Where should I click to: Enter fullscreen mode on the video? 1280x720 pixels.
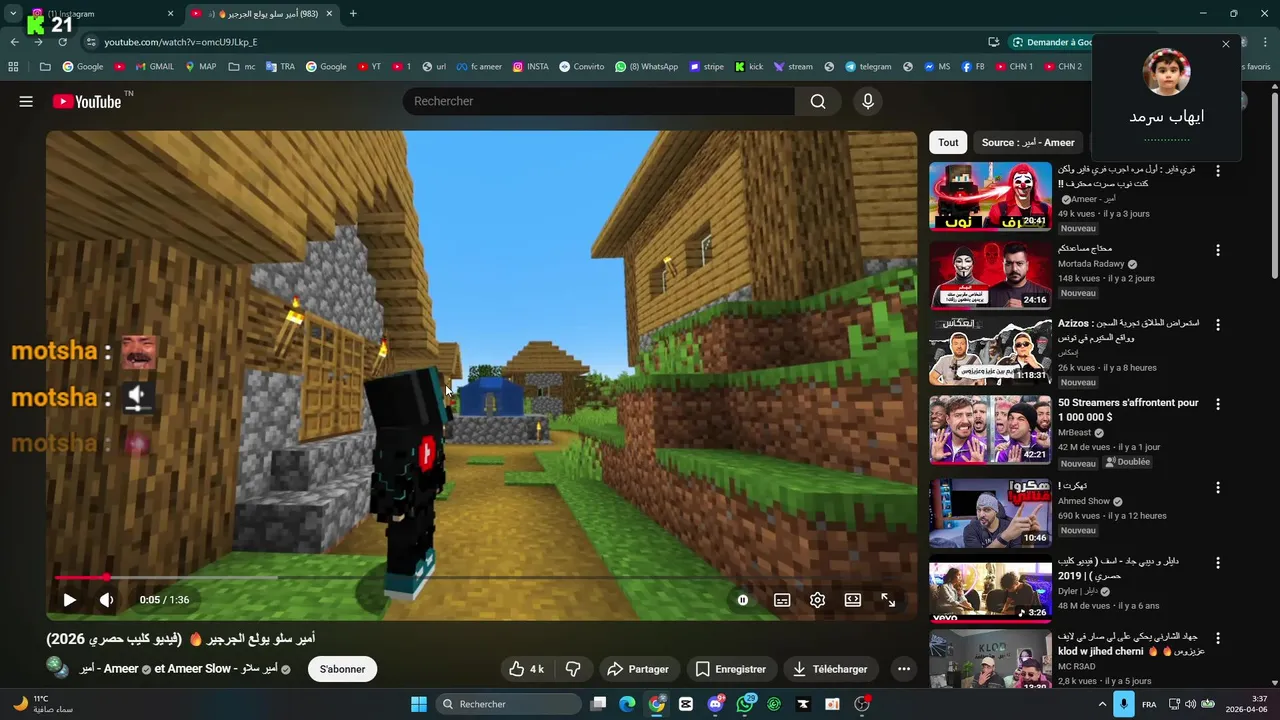point(888,600)
